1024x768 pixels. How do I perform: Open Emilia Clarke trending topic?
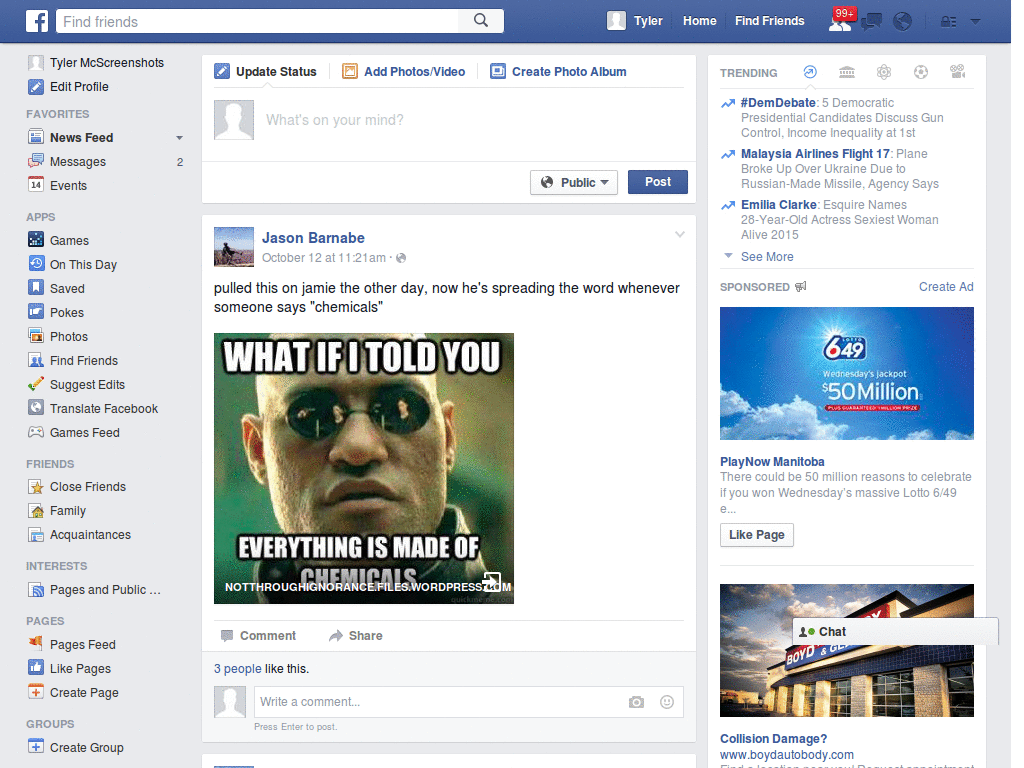click(x=778, y=204)
